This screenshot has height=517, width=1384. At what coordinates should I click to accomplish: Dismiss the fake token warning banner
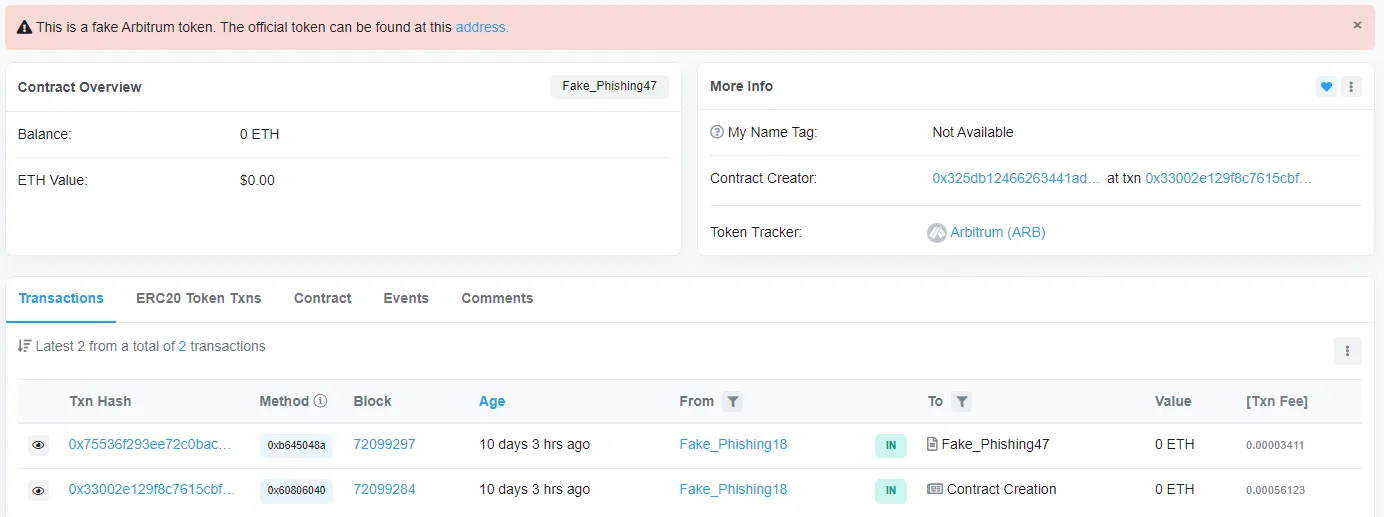tap(1357, 25)
